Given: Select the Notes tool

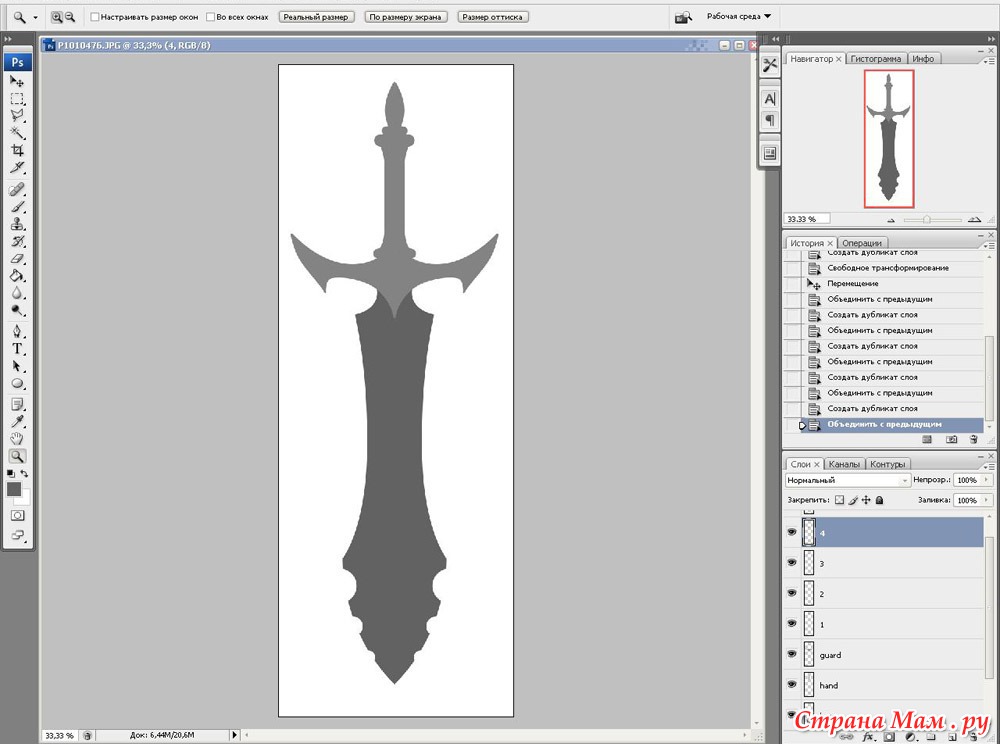Looking at the screenshot, I should click(x=17, y=404).
